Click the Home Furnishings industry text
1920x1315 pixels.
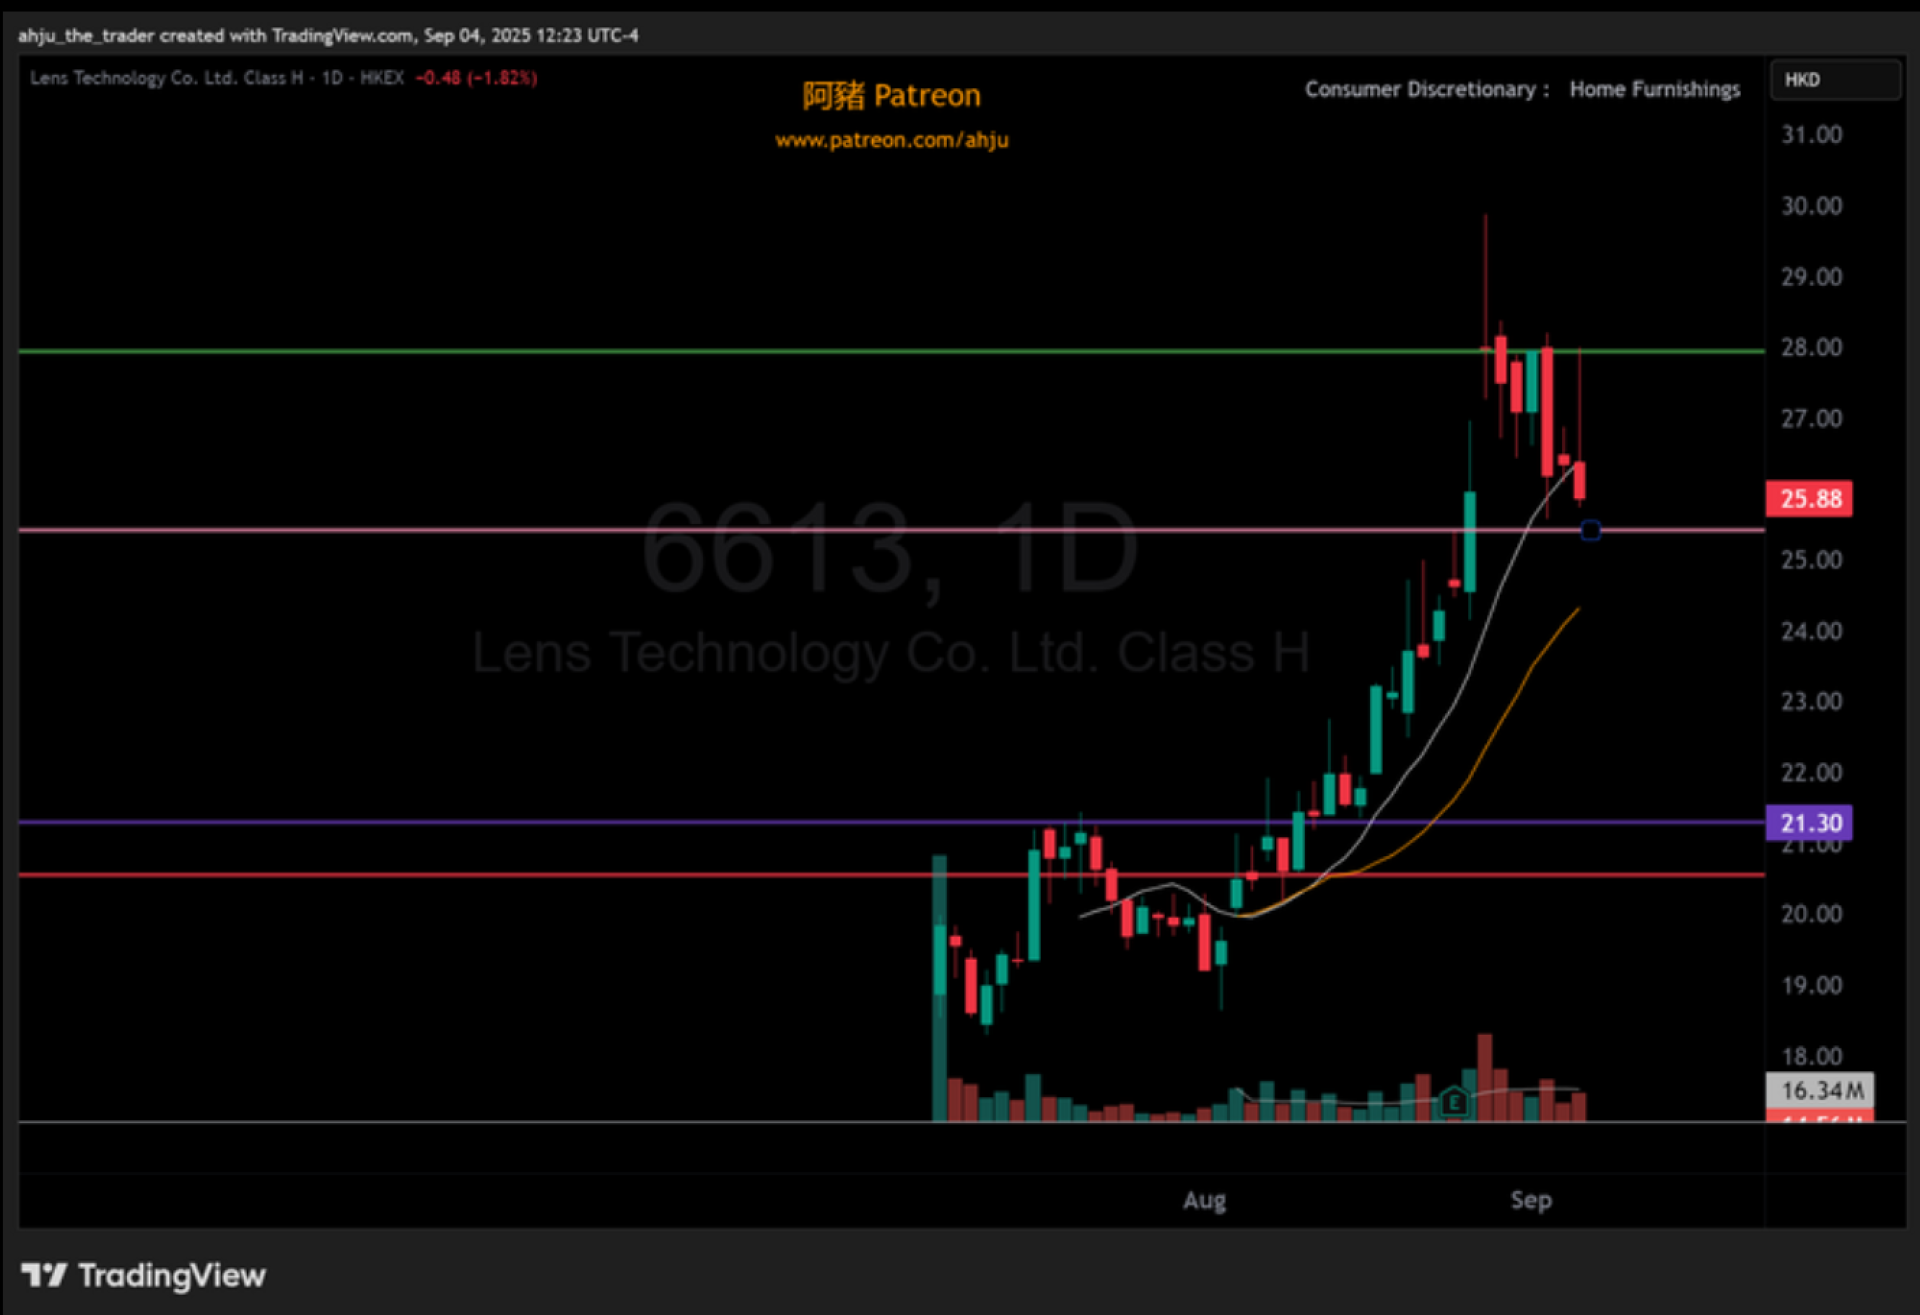coord(1654,89)
